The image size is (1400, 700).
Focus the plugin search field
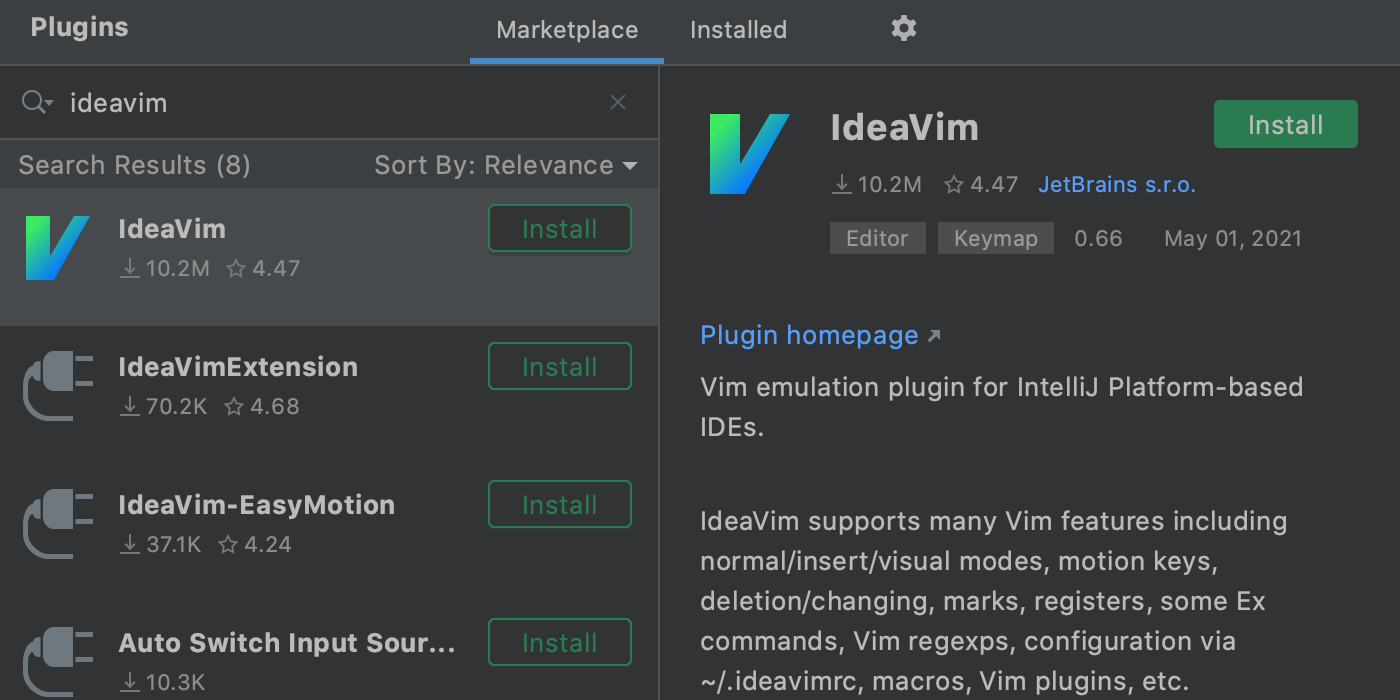(330, 102)
